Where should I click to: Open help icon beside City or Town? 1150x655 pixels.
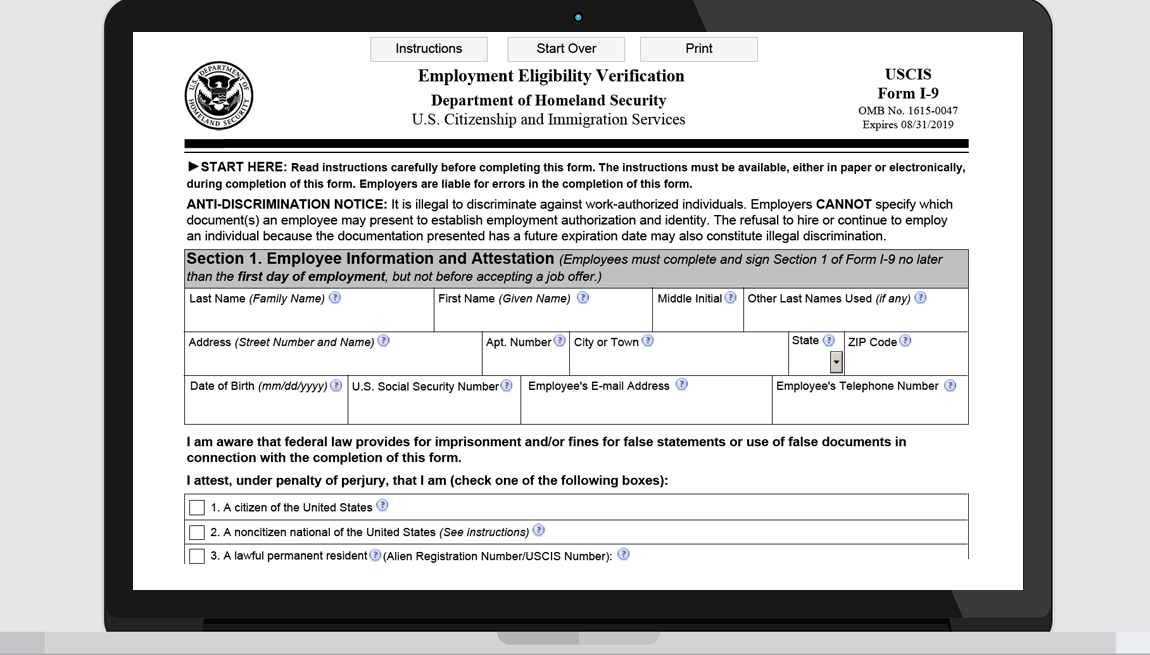pos(648,341)
